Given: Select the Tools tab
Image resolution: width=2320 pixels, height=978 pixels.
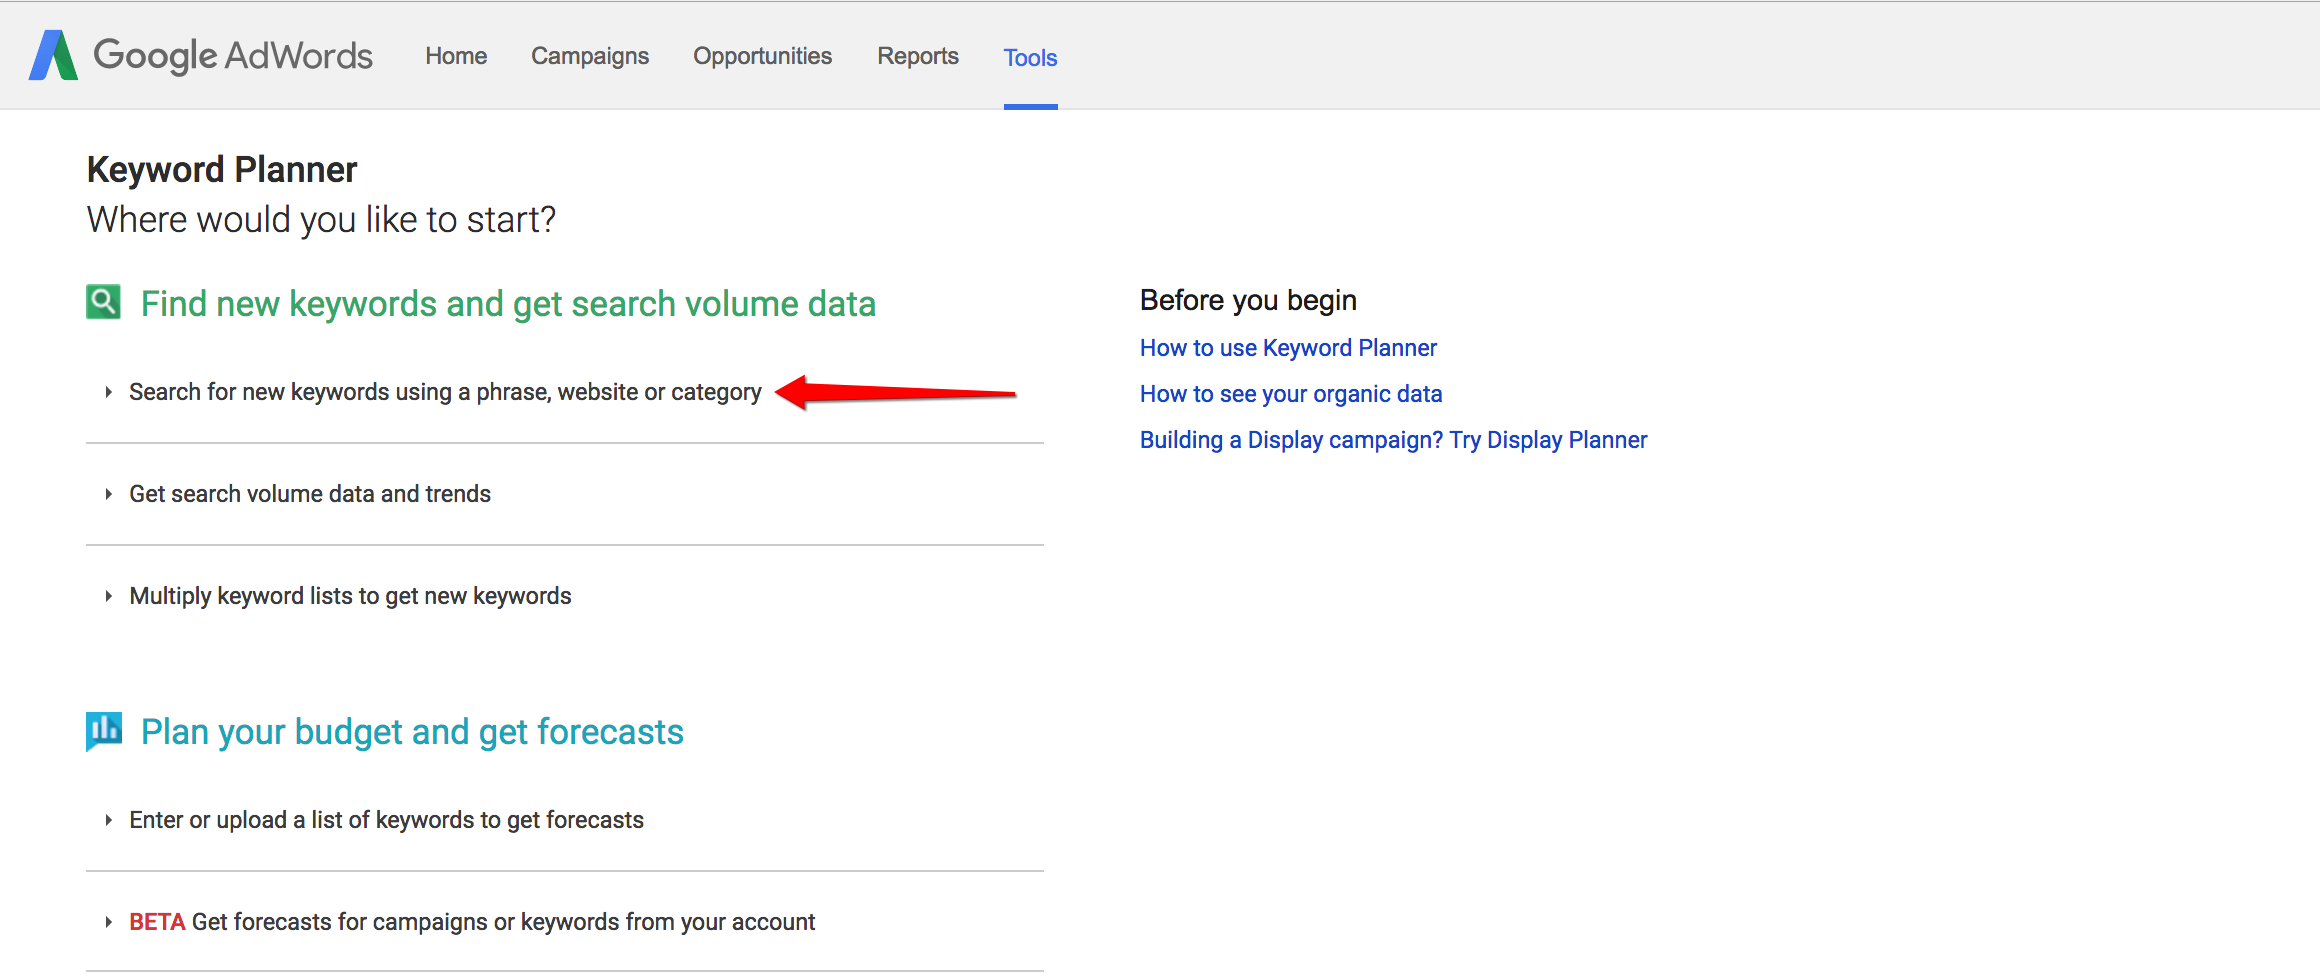Looking at the screenshot, I should (x=1030, y=58).
